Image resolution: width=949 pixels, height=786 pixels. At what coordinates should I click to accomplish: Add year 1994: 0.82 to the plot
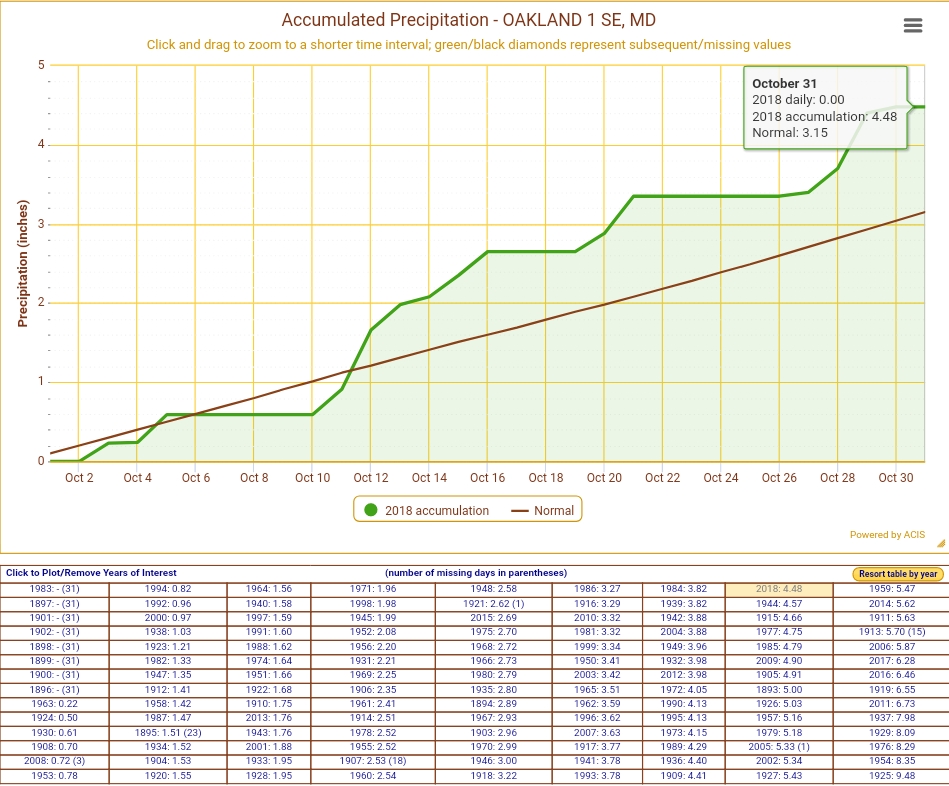[168, 590]
